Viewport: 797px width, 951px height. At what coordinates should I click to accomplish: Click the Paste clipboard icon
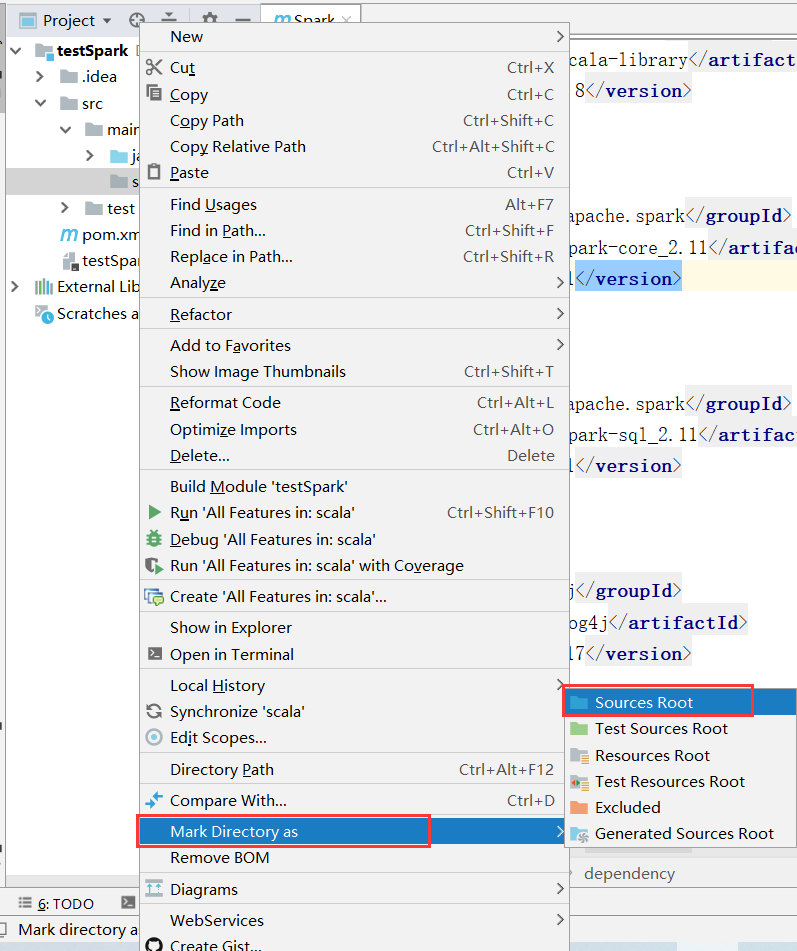(x=154, y=172)
